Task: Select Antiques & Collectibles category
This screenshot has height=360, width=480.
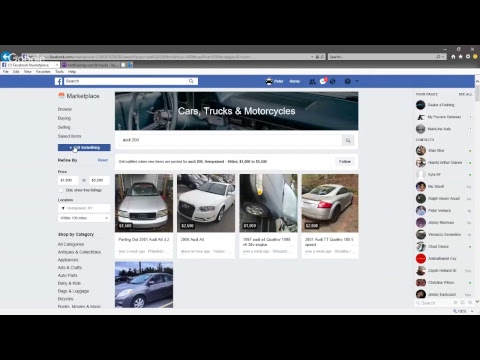Action: (79, 252)
